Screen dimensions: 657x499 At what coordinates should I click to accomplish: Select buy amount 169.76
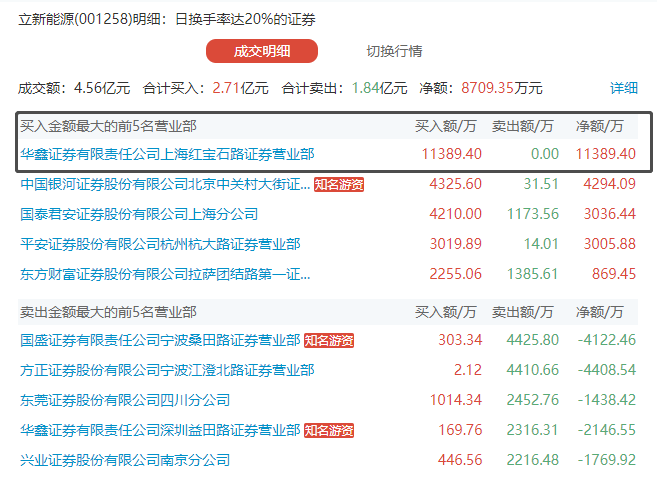click(x=460, y=430)
